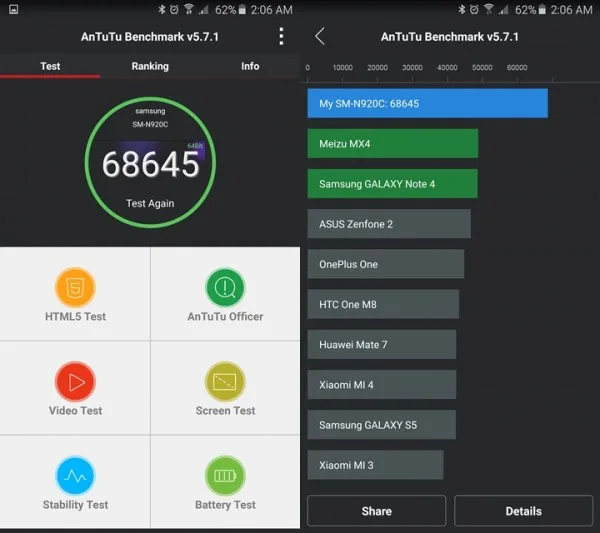Viewport: 600px width, 533px height.
Task: Tap the 68645 score number
Action: [x=150, y=164]
